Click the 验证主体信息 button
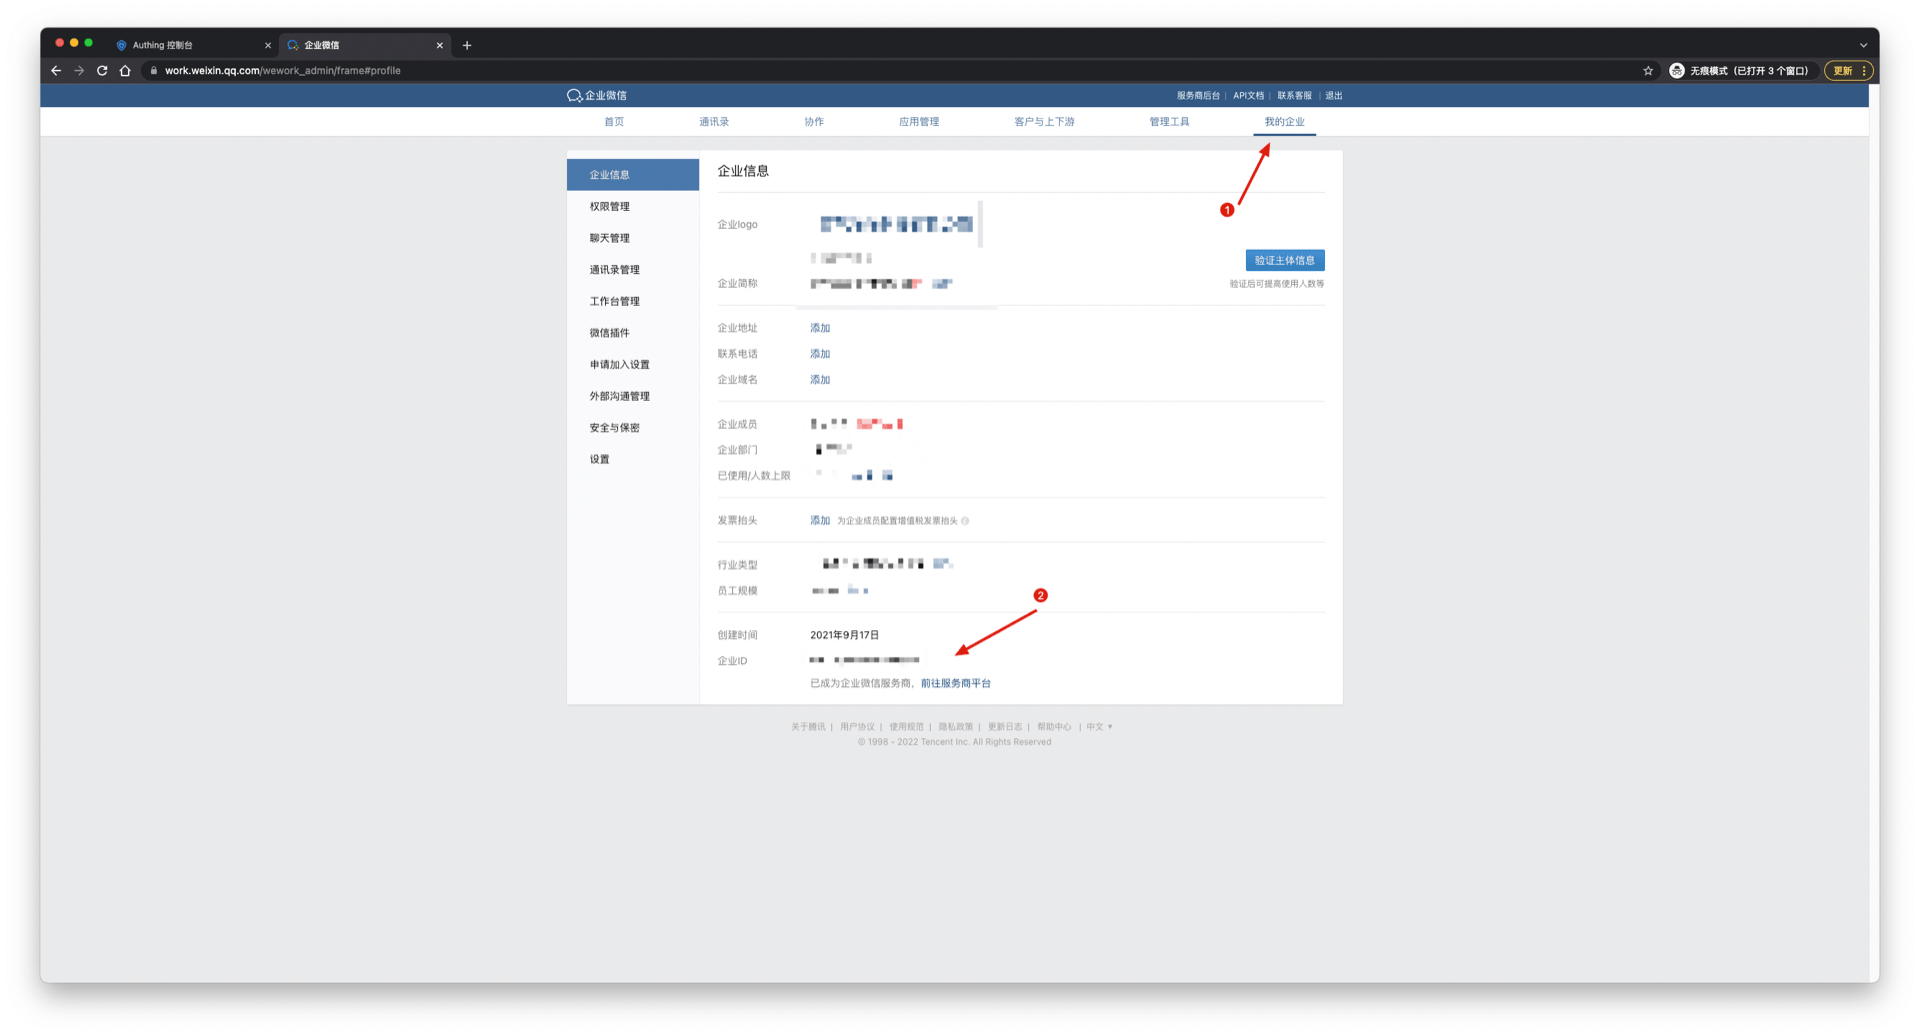Image resolution: width=1920 pixels, height=1036 pixels. 1284,260
